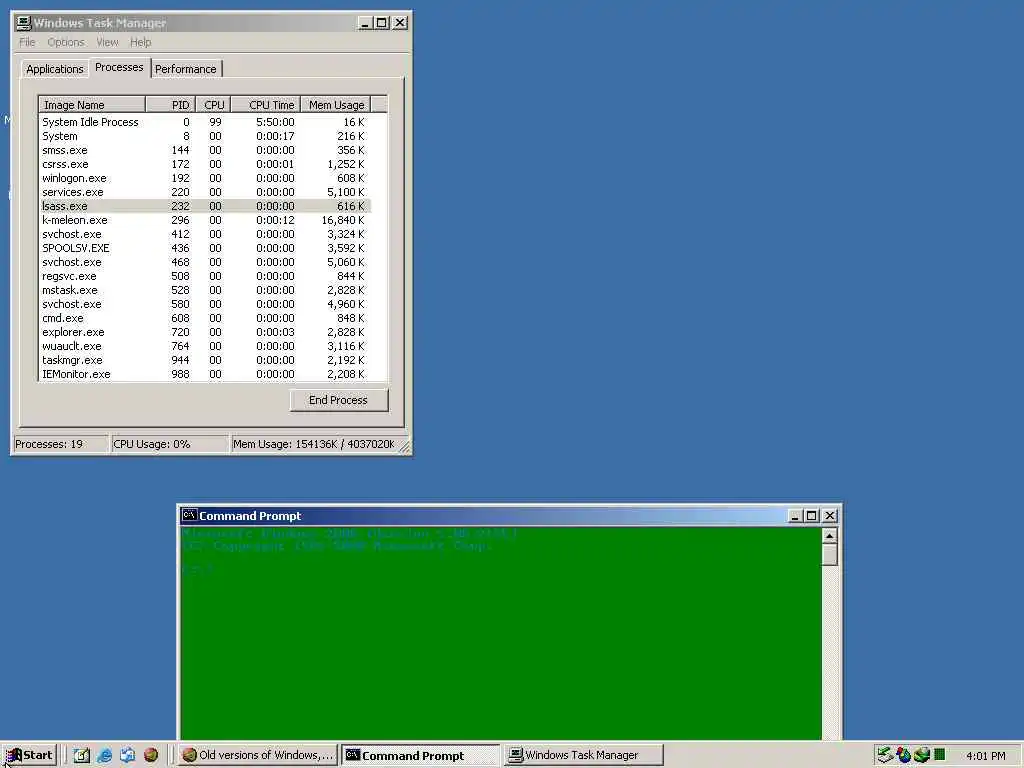Launch Outlook Express from quick launch
This screenshot has height=768, width=1024.
click(127, 755)
